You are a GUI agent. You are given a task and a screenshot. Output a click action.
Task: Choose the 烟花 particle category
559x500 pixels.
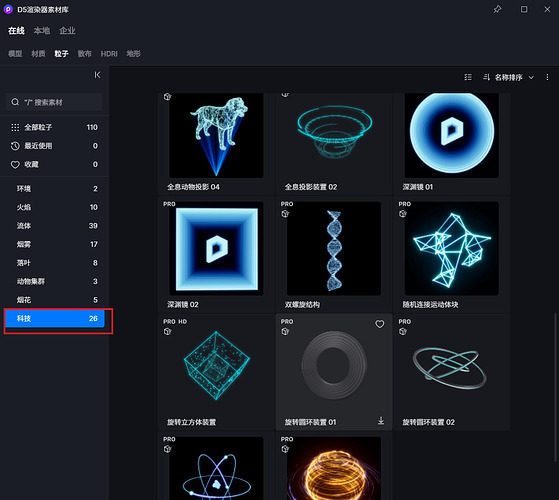[x=54, y=300]
